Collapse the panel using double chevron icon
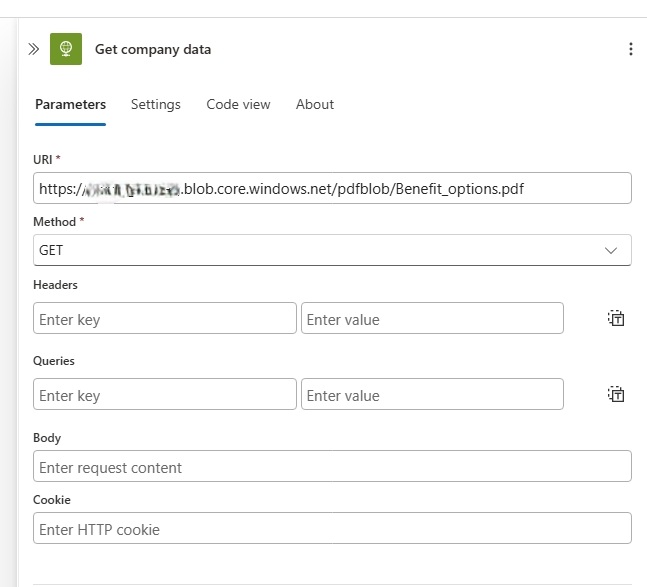This screenshot has height=587, width=647. (33, 49)
